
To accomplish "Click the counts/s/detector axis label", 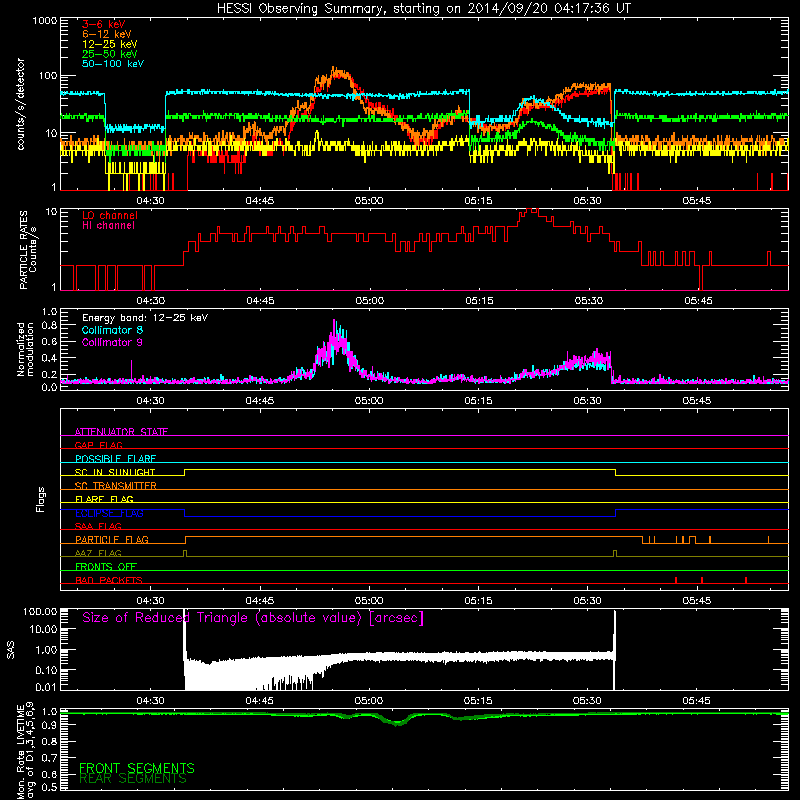I will pyautogui.click(x=21, y=104).
